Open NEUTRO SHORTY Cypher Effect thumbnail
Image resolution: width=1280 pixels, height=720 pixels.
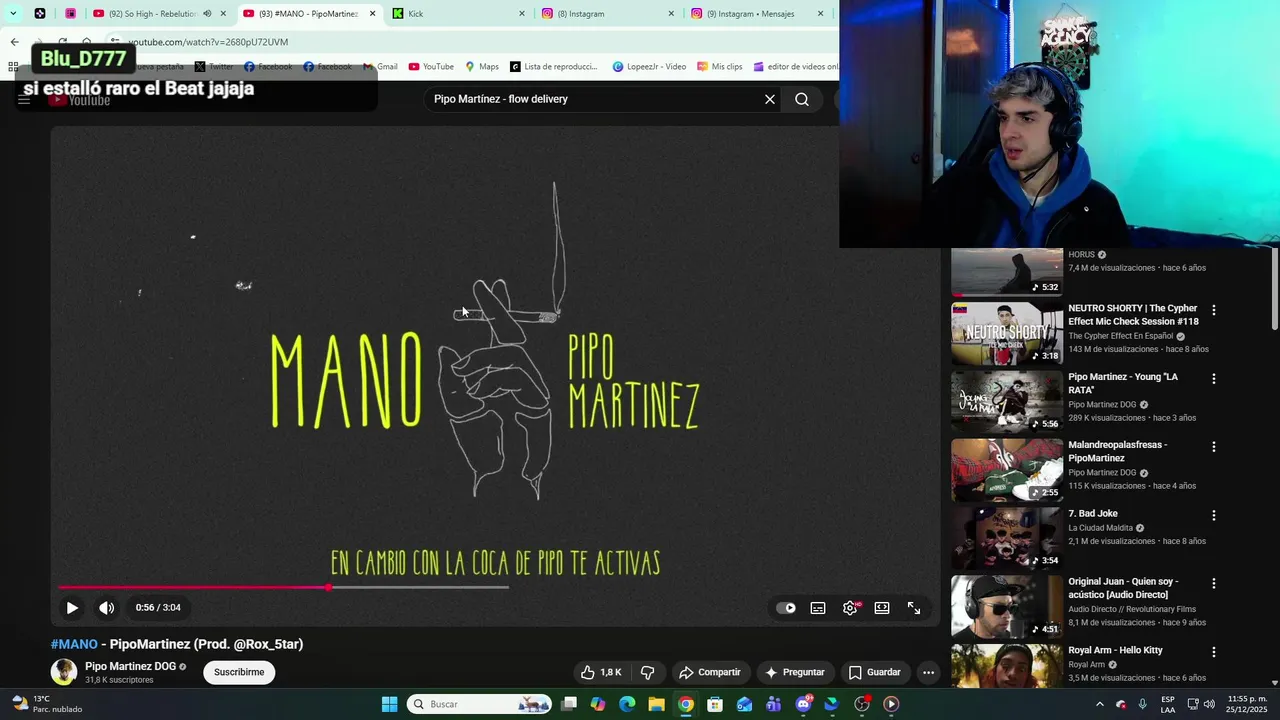tap(1006, 333)
